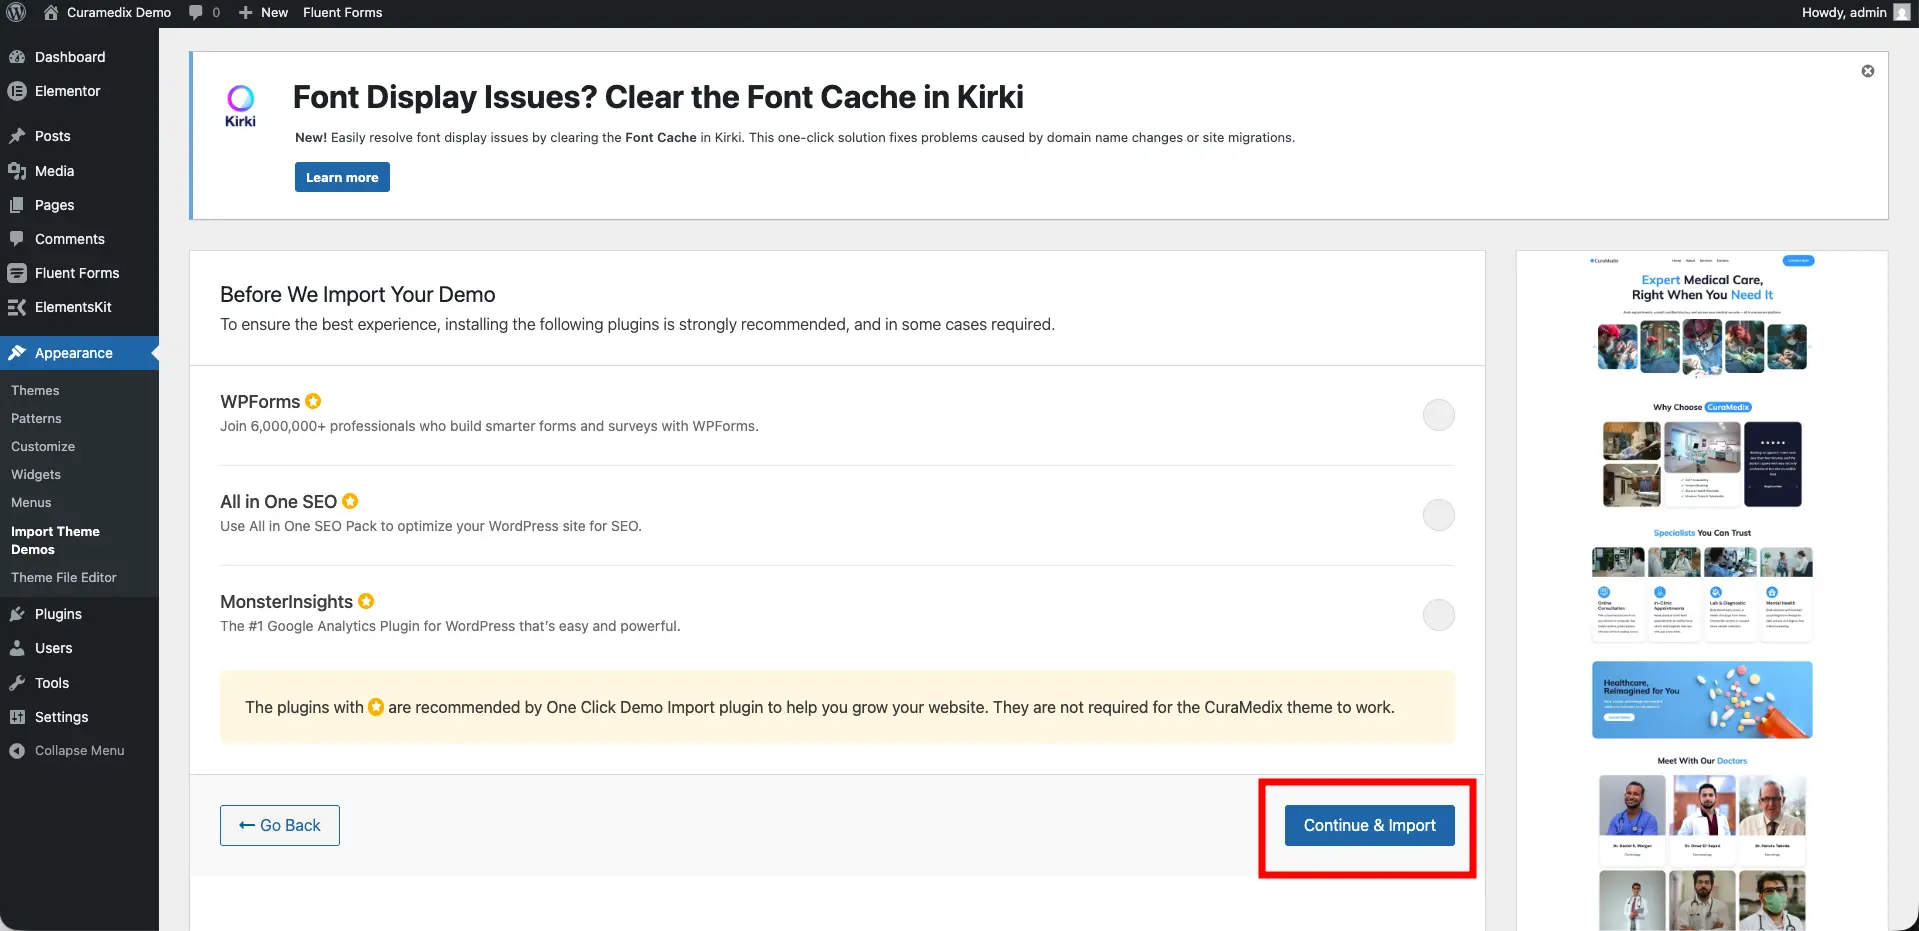Toggle the MonsterInsights plugin switch
1919x931 pixels.
coord(1438,615)
